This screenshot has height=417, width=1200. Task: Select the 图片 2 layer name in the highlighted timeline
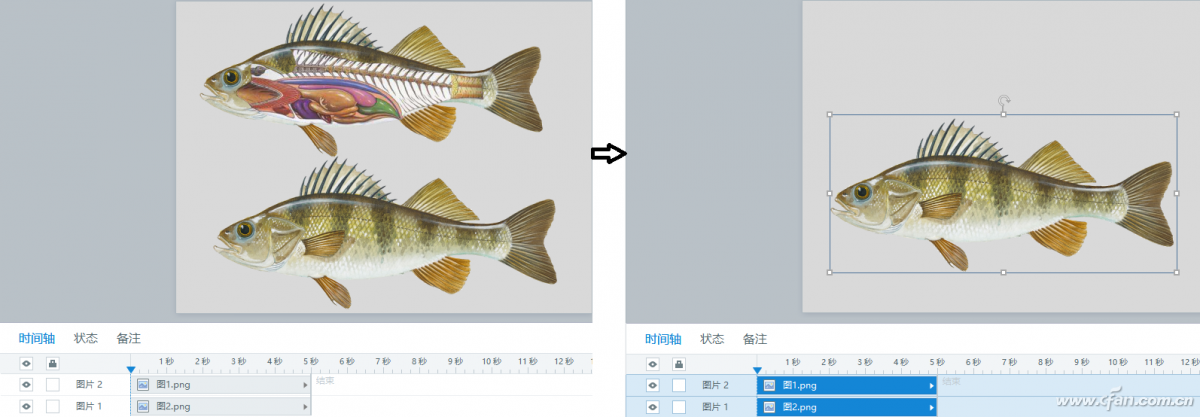tap(715, 385)
